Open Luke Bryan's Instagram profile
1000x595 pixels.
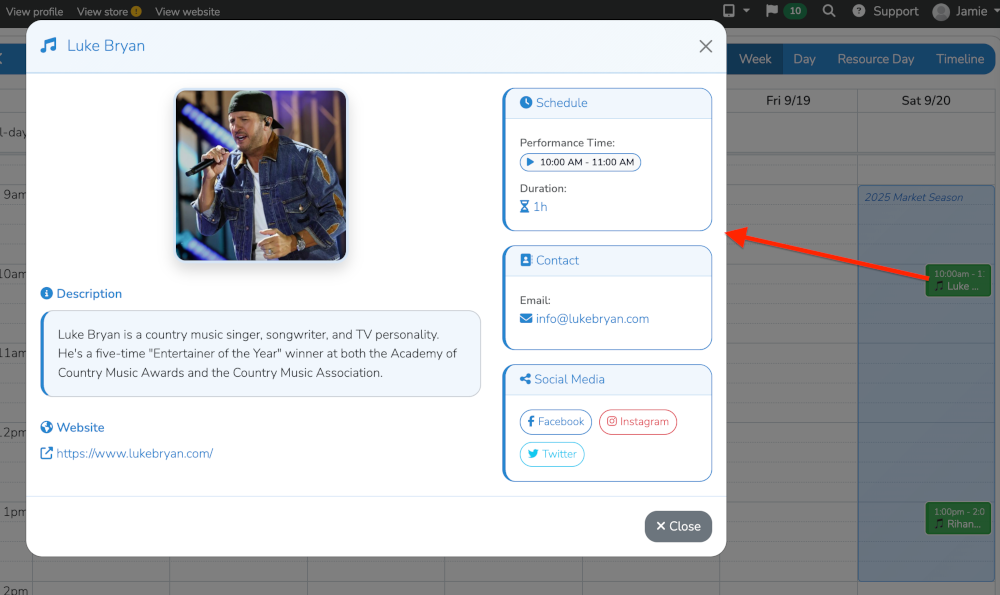[638, 422]
